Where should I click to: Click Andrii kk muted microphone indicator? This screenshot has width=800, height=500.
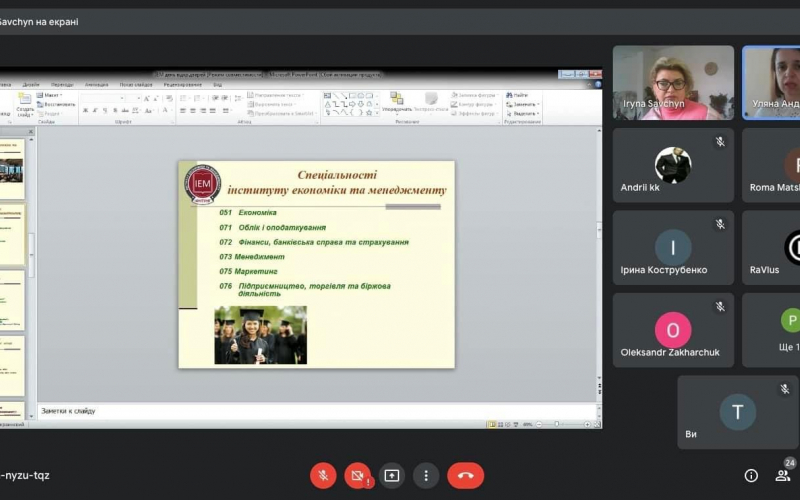[720, 142]
